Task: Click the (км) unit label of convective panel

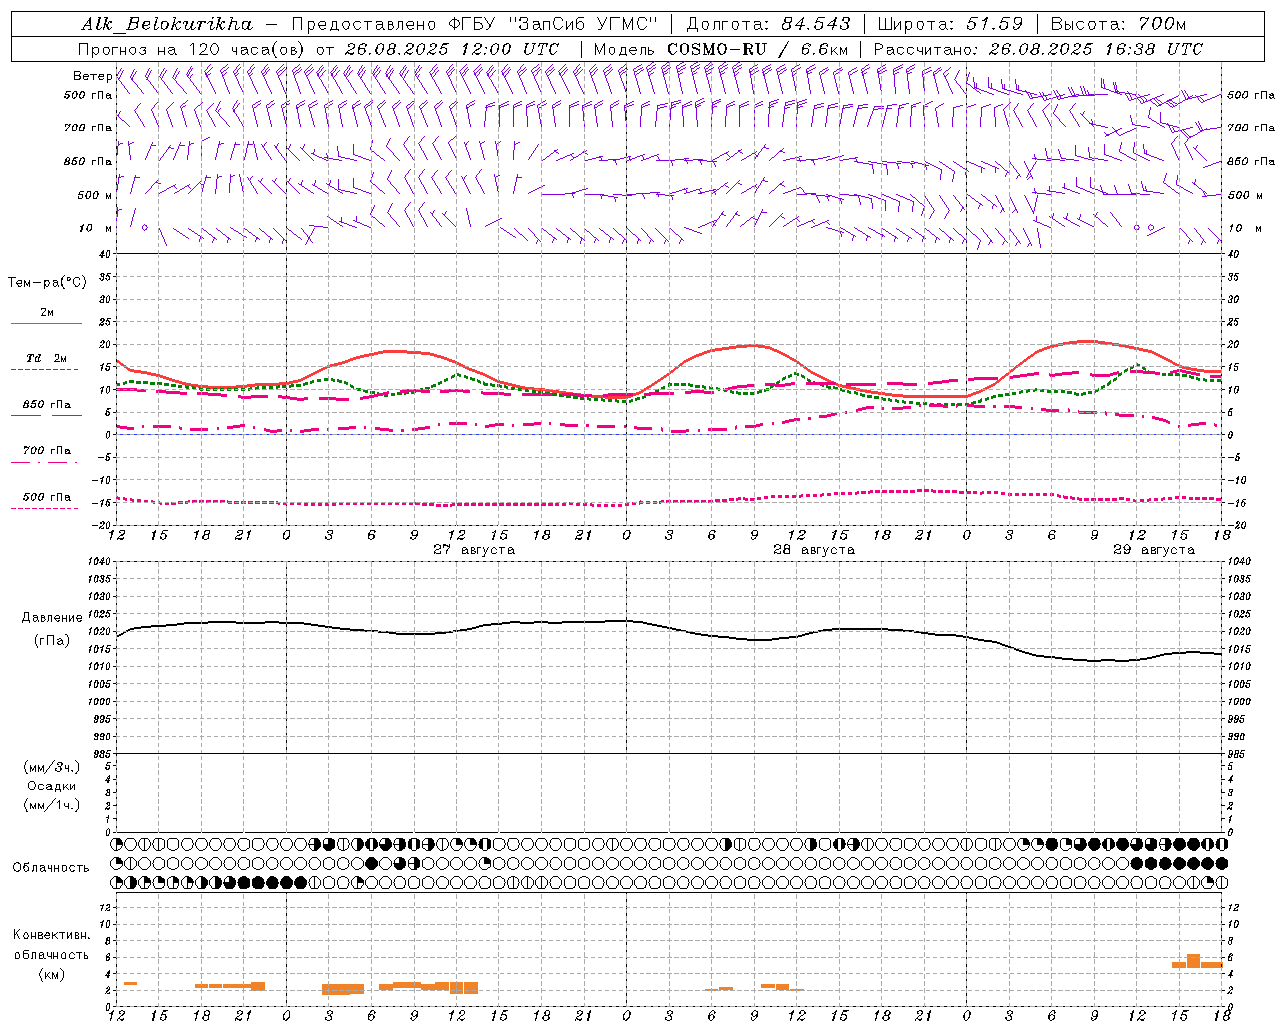Action: tap(52, 974)
